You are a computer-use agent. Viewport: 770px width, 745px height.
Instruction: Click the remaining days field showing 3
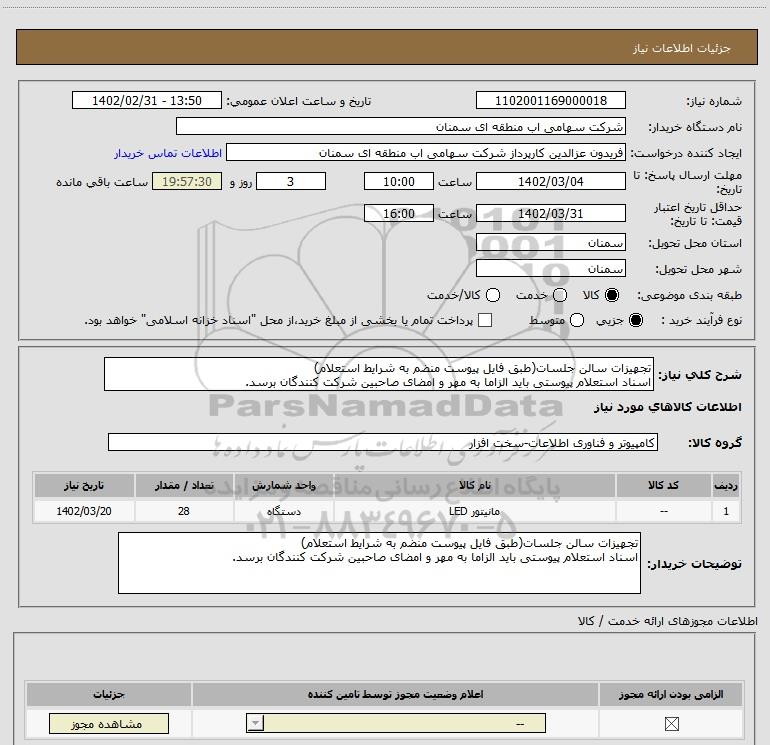click(291, 181)
